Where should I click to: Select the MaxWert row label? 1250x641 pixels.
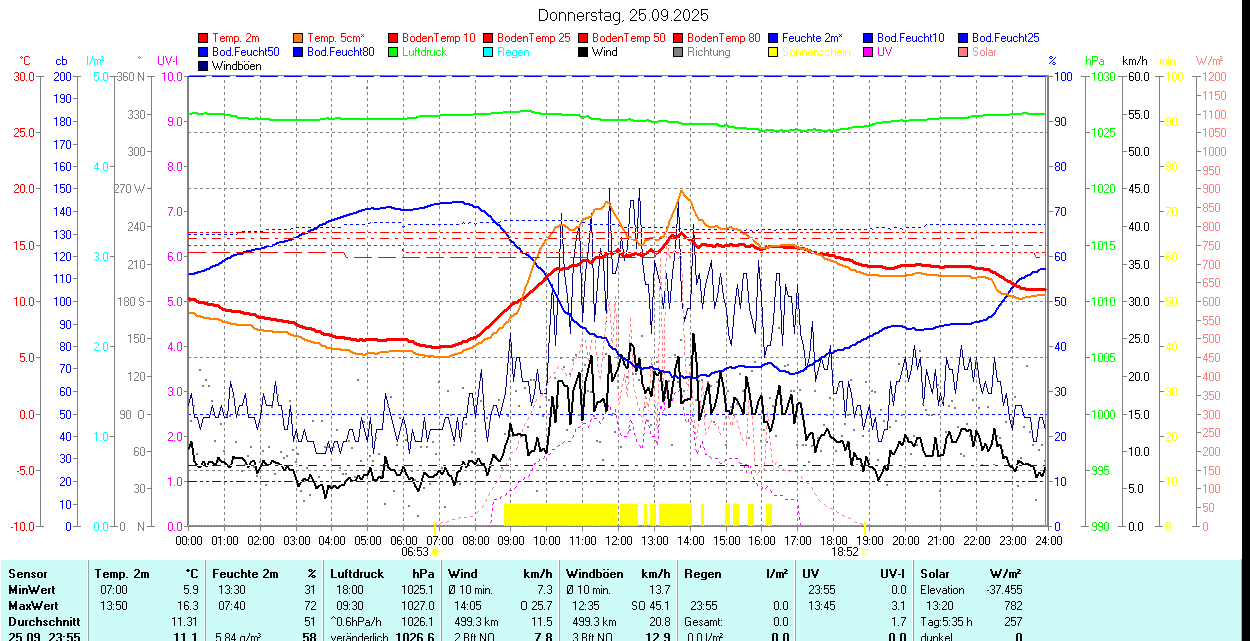tap(34, 606)
